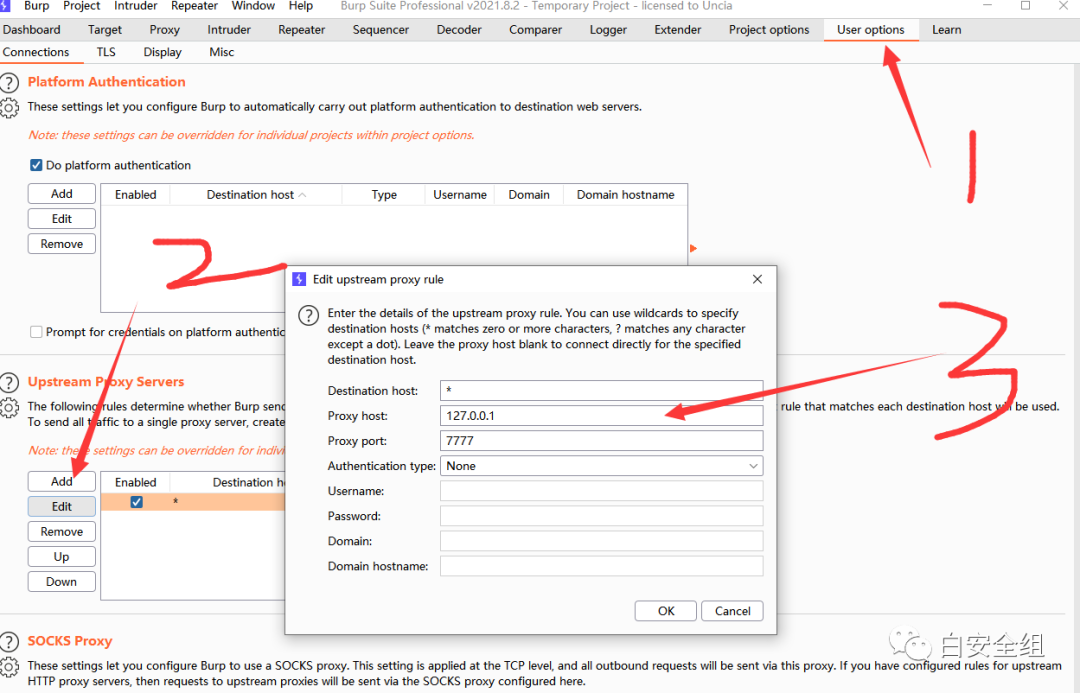Add a new upstream proxy server rule
Viewport: 1080px width, 693px height.
click(x=61, y=482)
